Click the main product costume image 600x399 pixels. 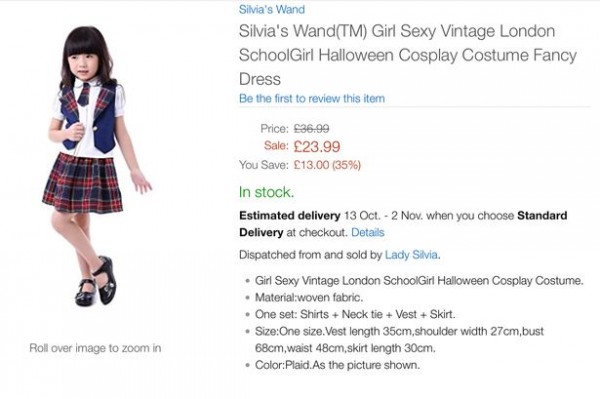pos(97,166)
